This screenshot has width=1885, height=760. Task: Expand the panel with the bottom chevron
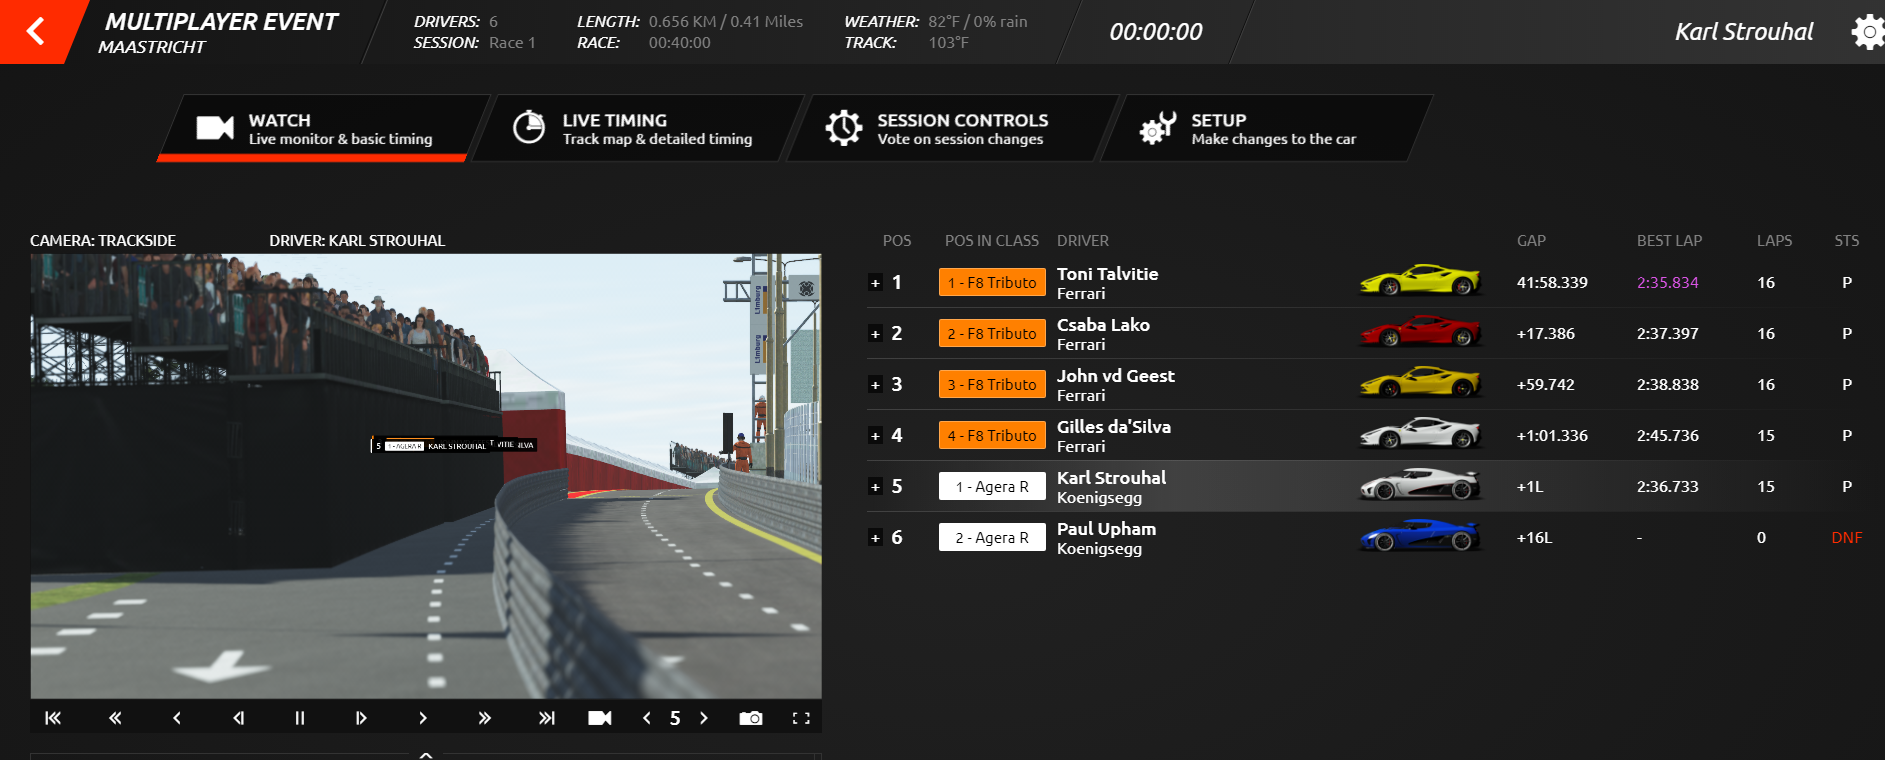(426, 755)
